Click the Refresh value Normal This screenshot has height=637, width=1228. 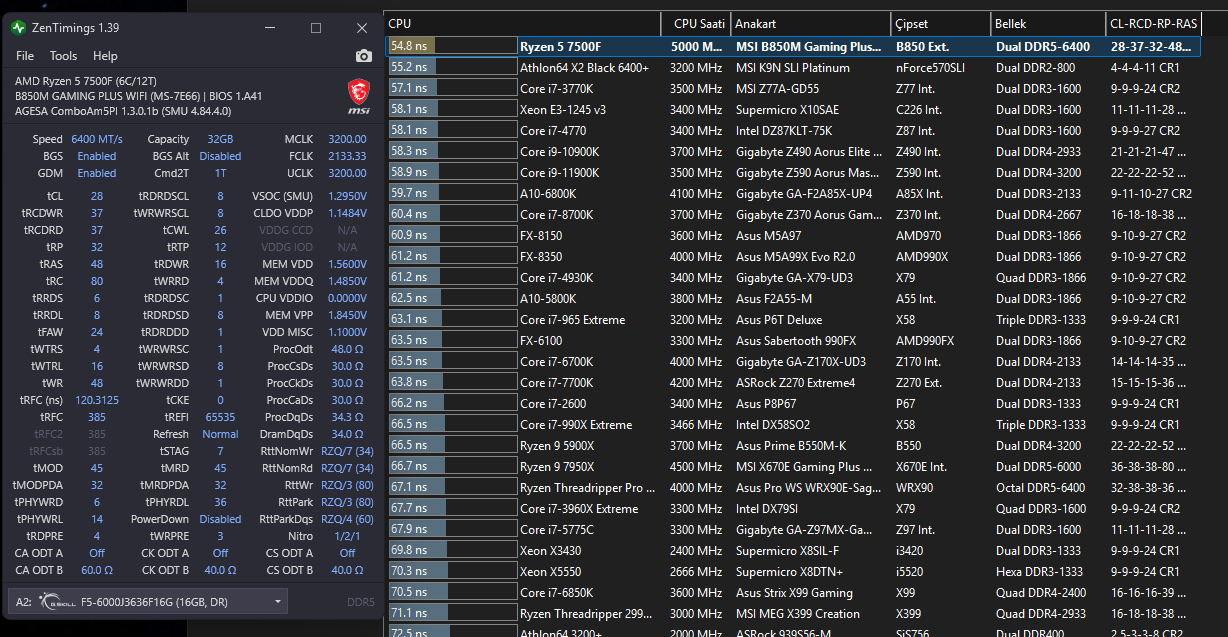click(220, 434)
